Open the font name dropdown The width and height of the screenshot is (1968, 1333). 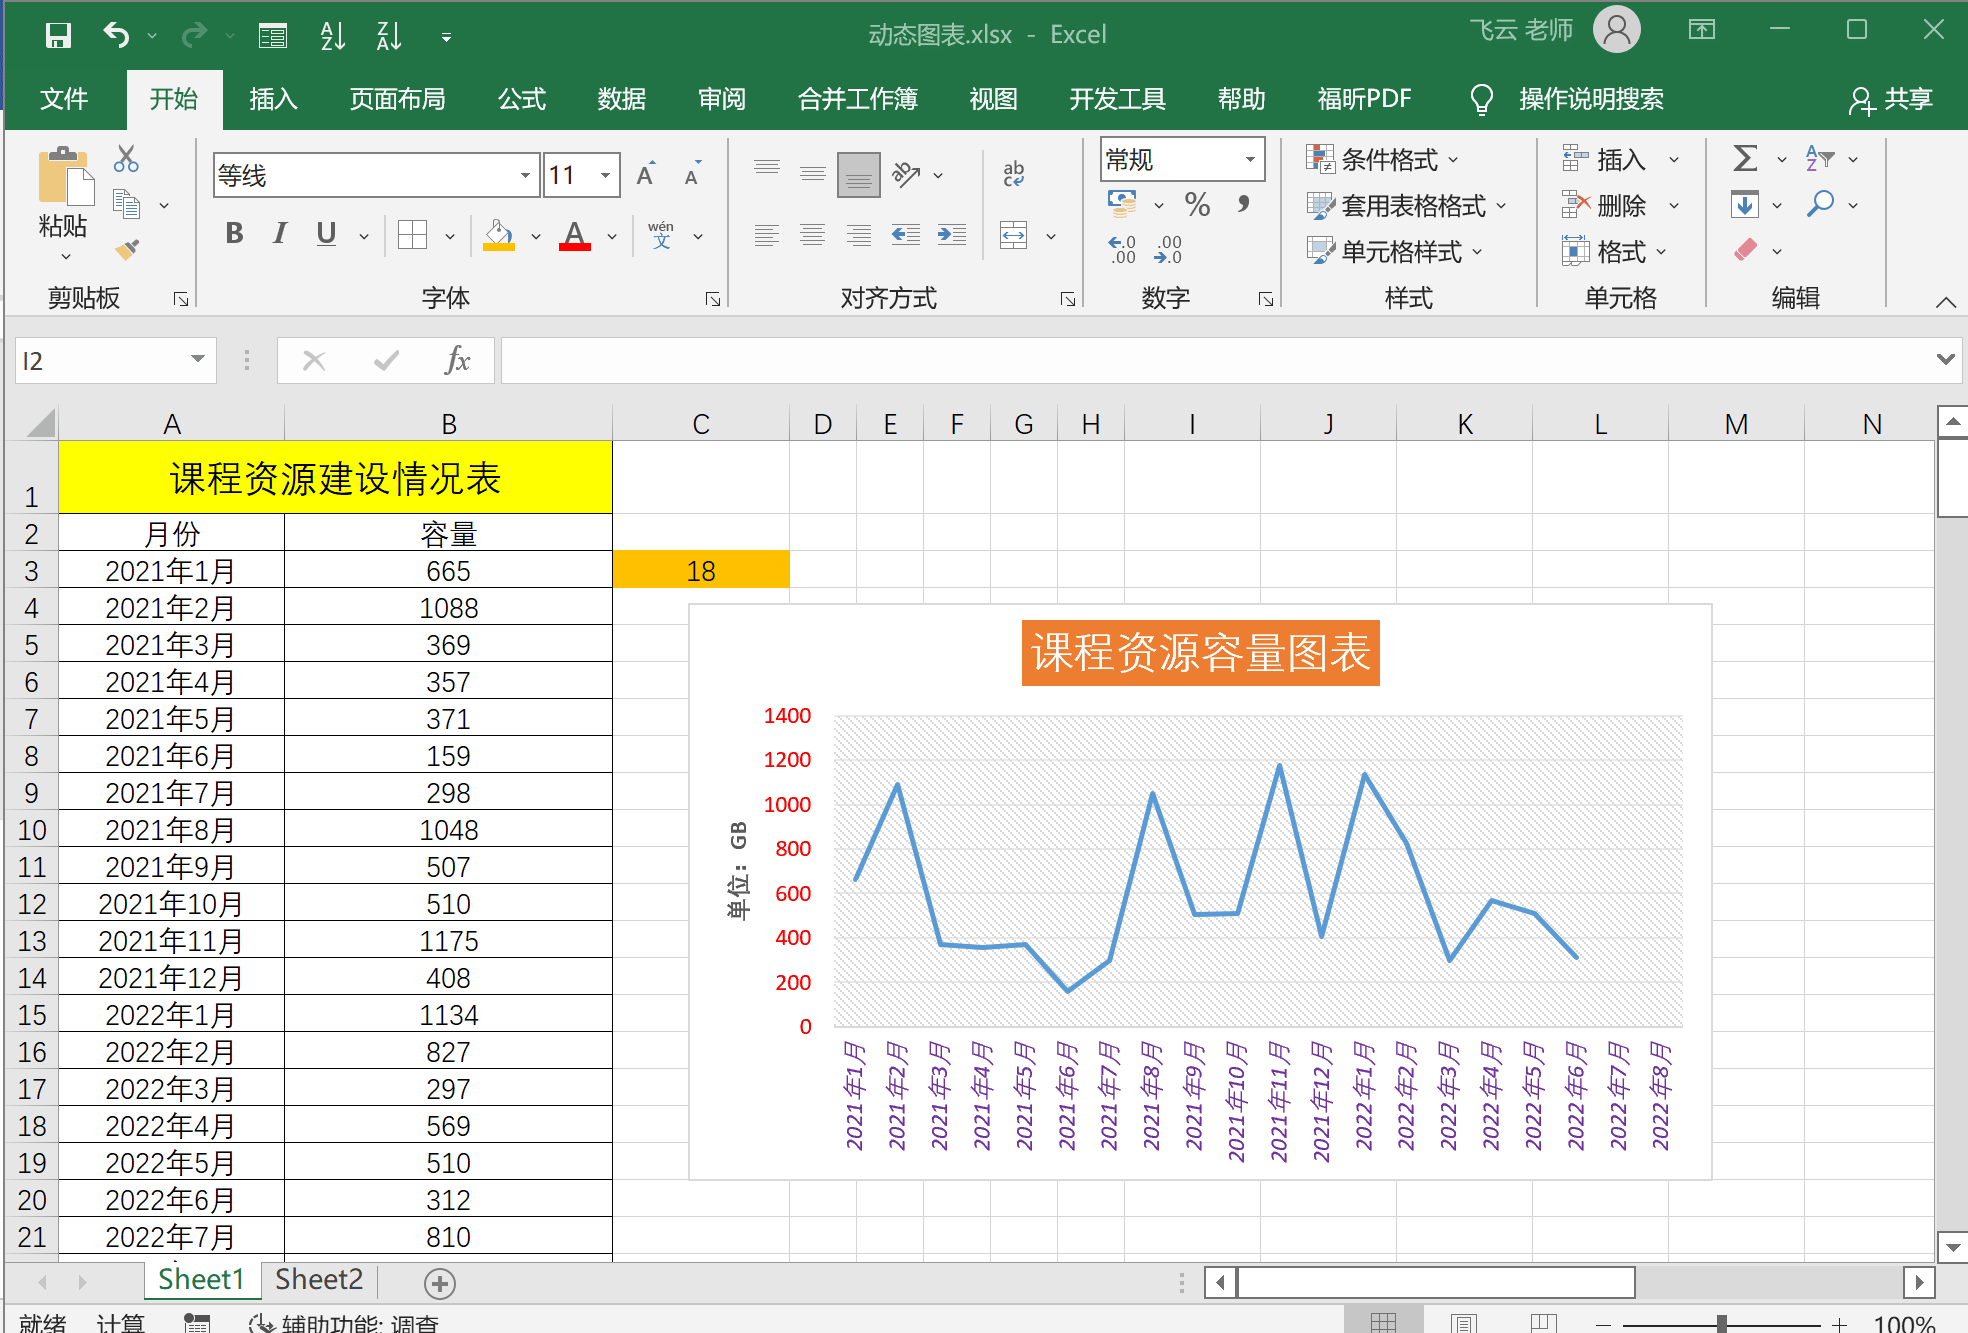click(x=525, y=176)
